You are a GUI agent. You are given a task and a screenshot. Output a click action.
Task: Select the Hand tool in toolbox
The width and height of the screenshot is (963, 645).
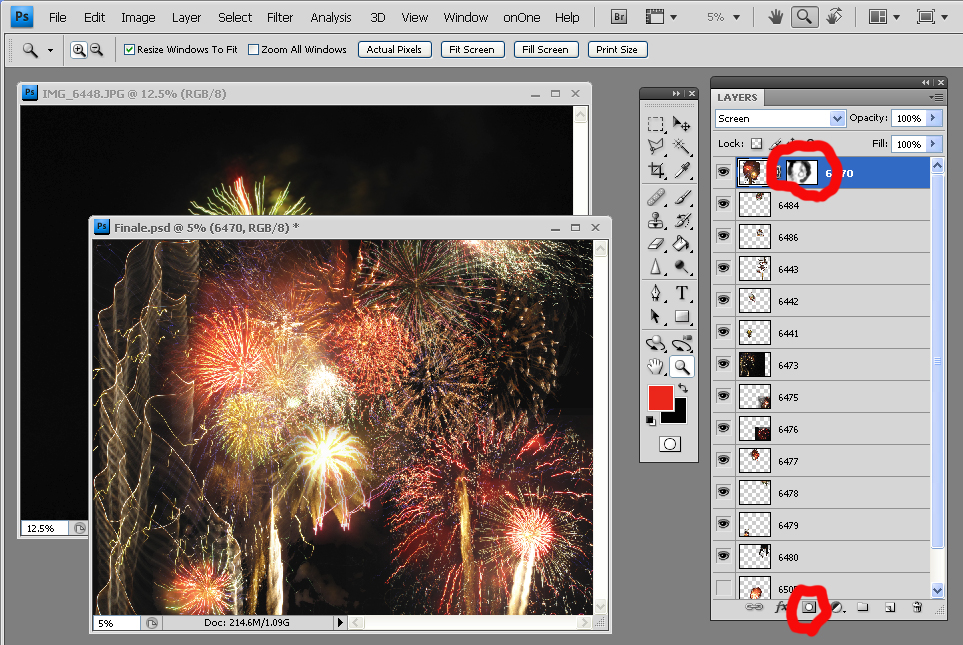pos(655,366)
